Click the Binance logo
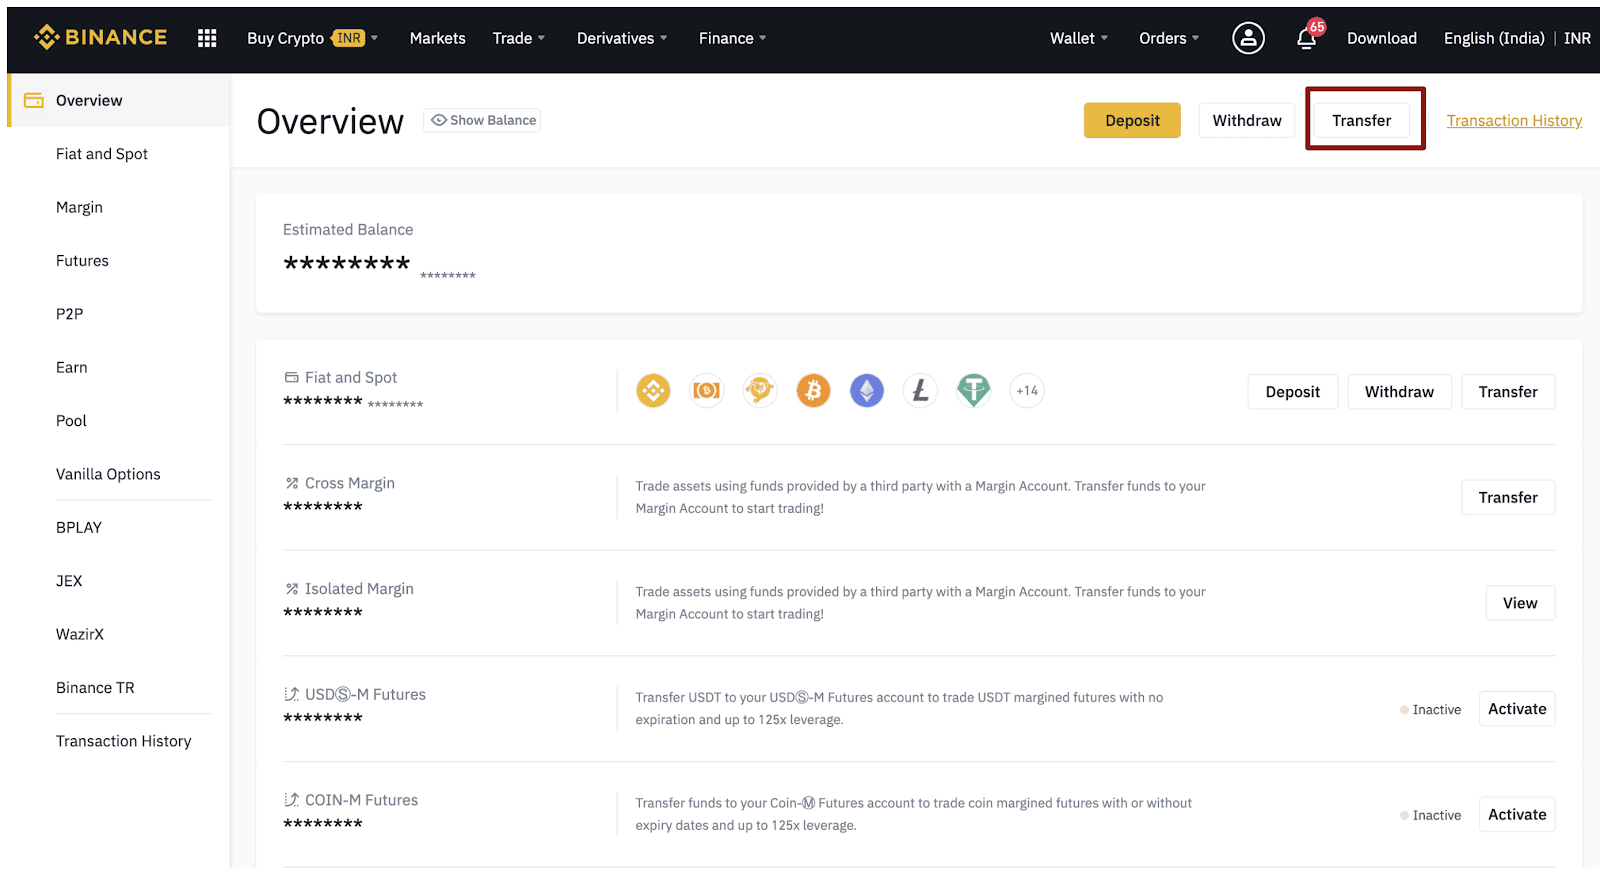The image size is (1600, 887). coord(100,38)
